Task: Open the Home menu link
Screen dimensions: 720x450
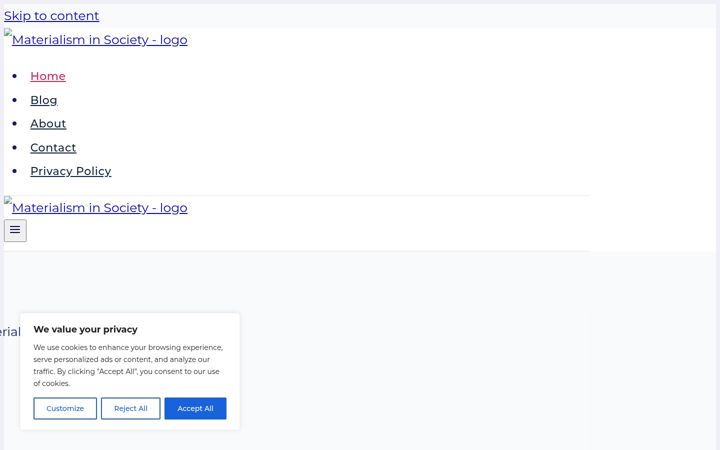Action: pyautogui.click(x=48, y=76)
